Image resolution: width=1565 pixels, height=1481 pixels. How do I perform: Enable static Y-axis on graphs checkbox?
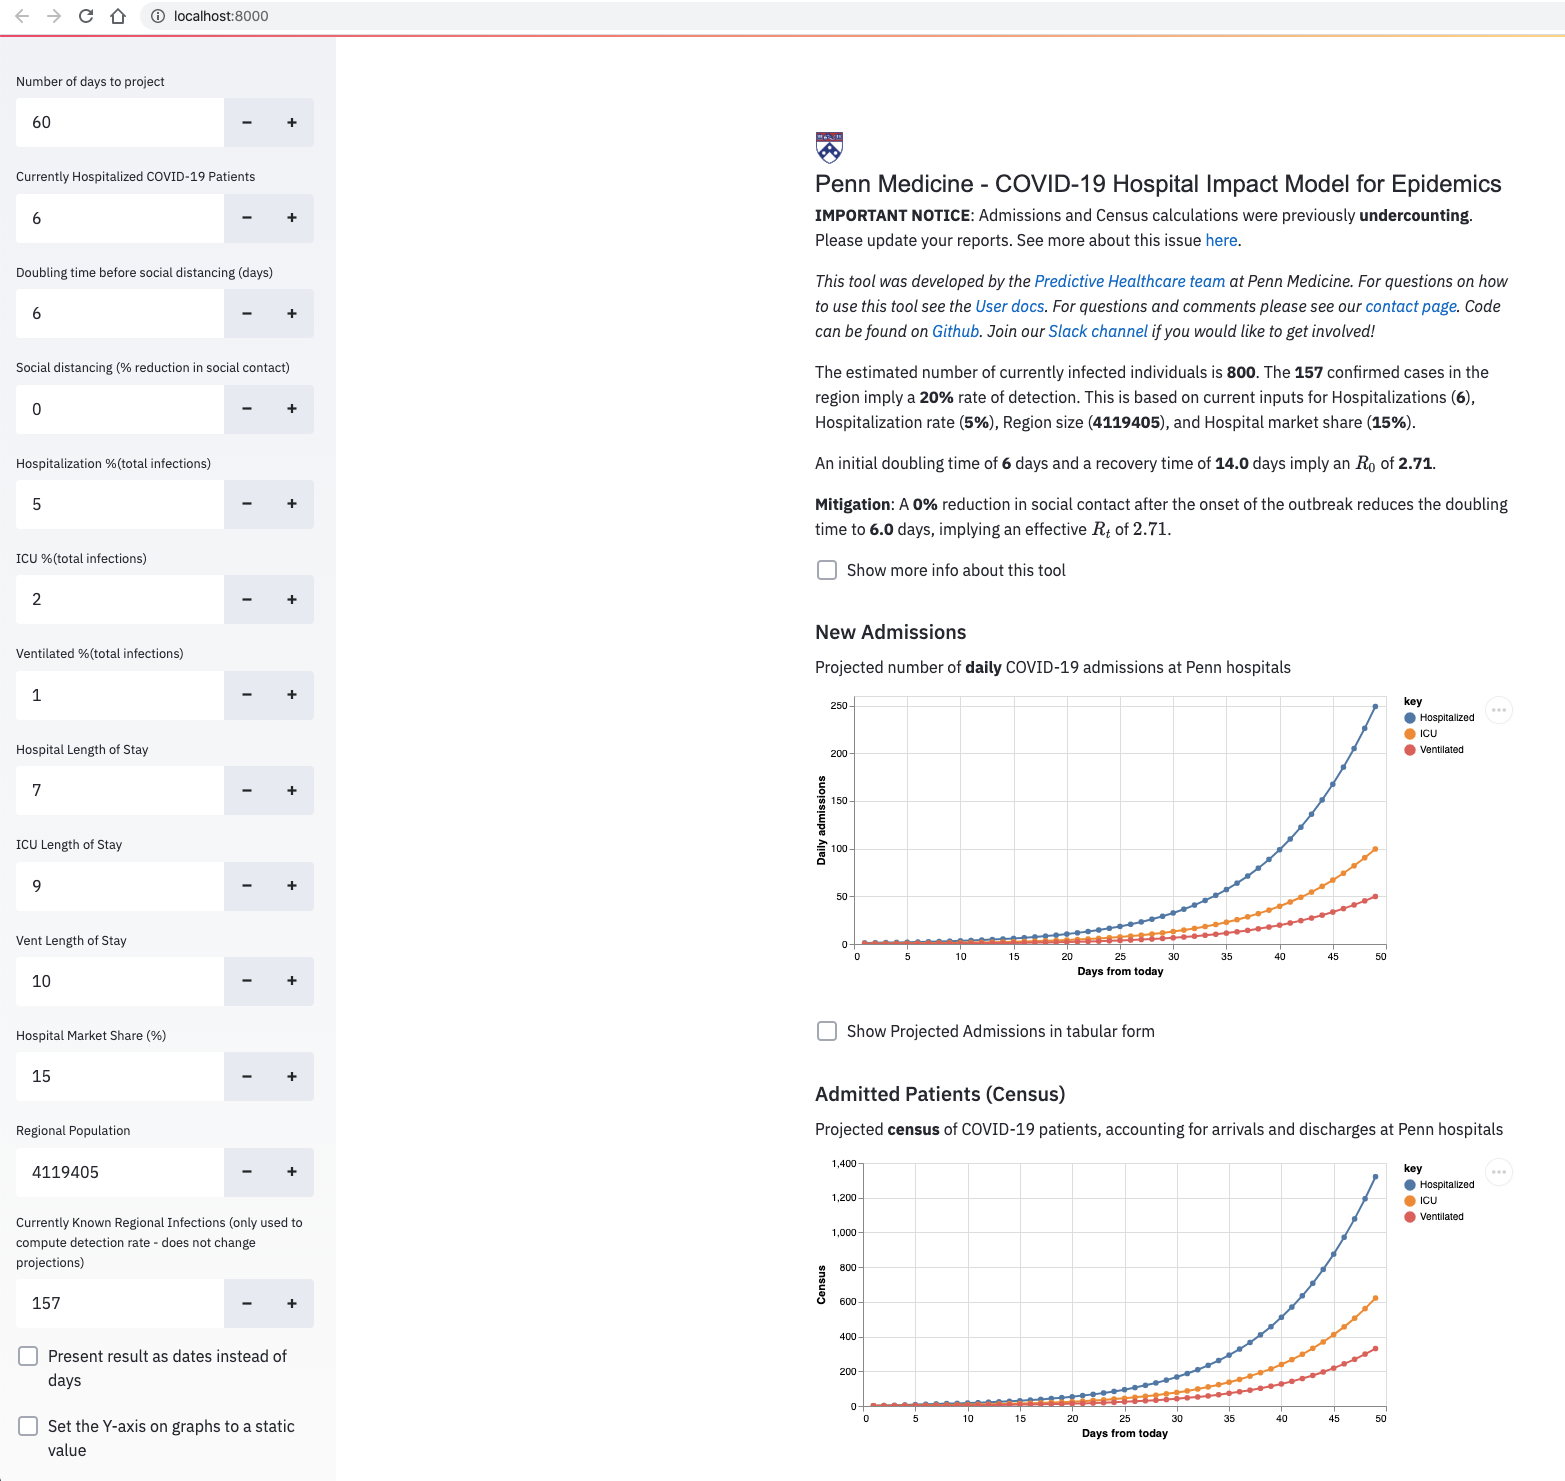coord(28,1426)
